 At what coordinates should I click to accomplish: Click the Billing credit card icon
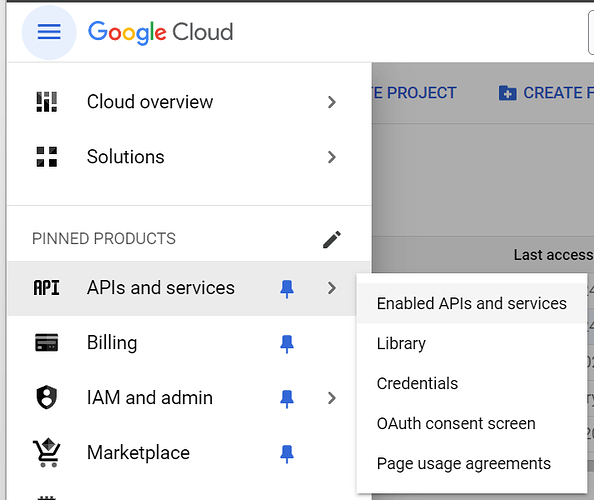[47, 342]
